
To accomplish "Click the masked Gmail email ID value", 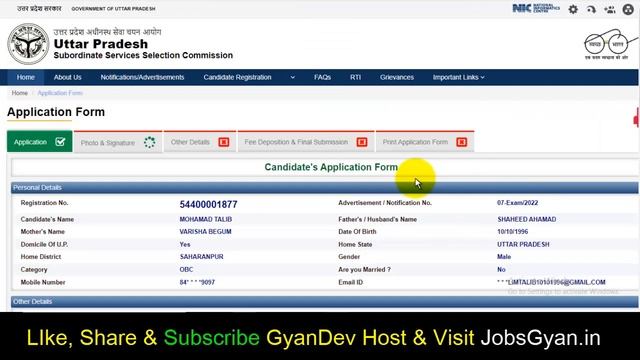I will (551, 282).
